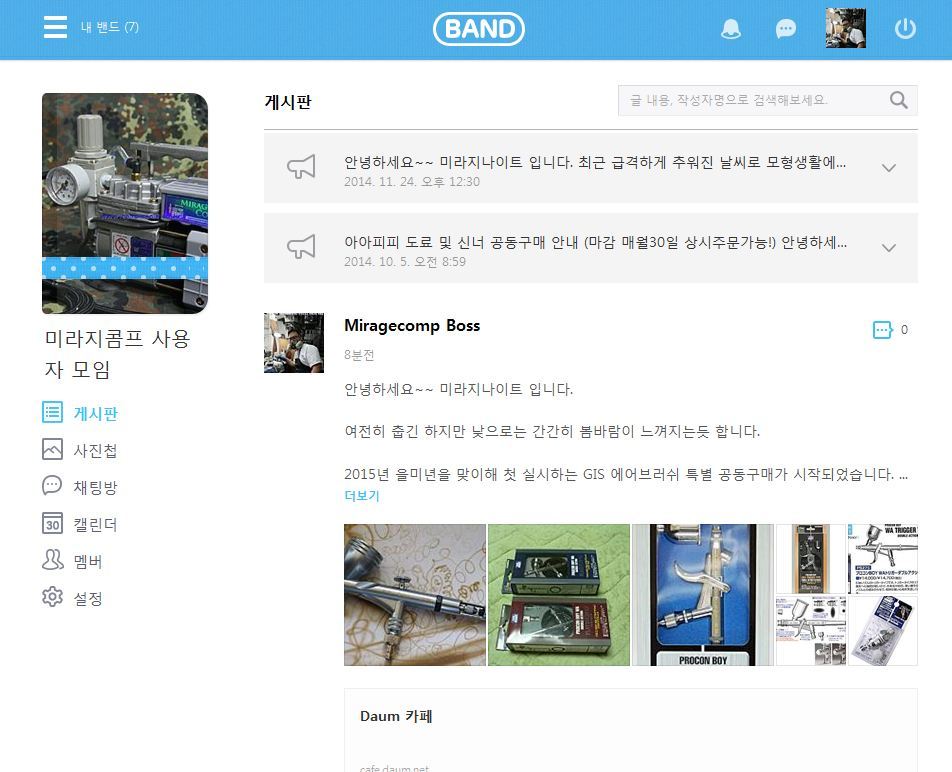Open the chat bubble icon in header

(x=786, y=29)
